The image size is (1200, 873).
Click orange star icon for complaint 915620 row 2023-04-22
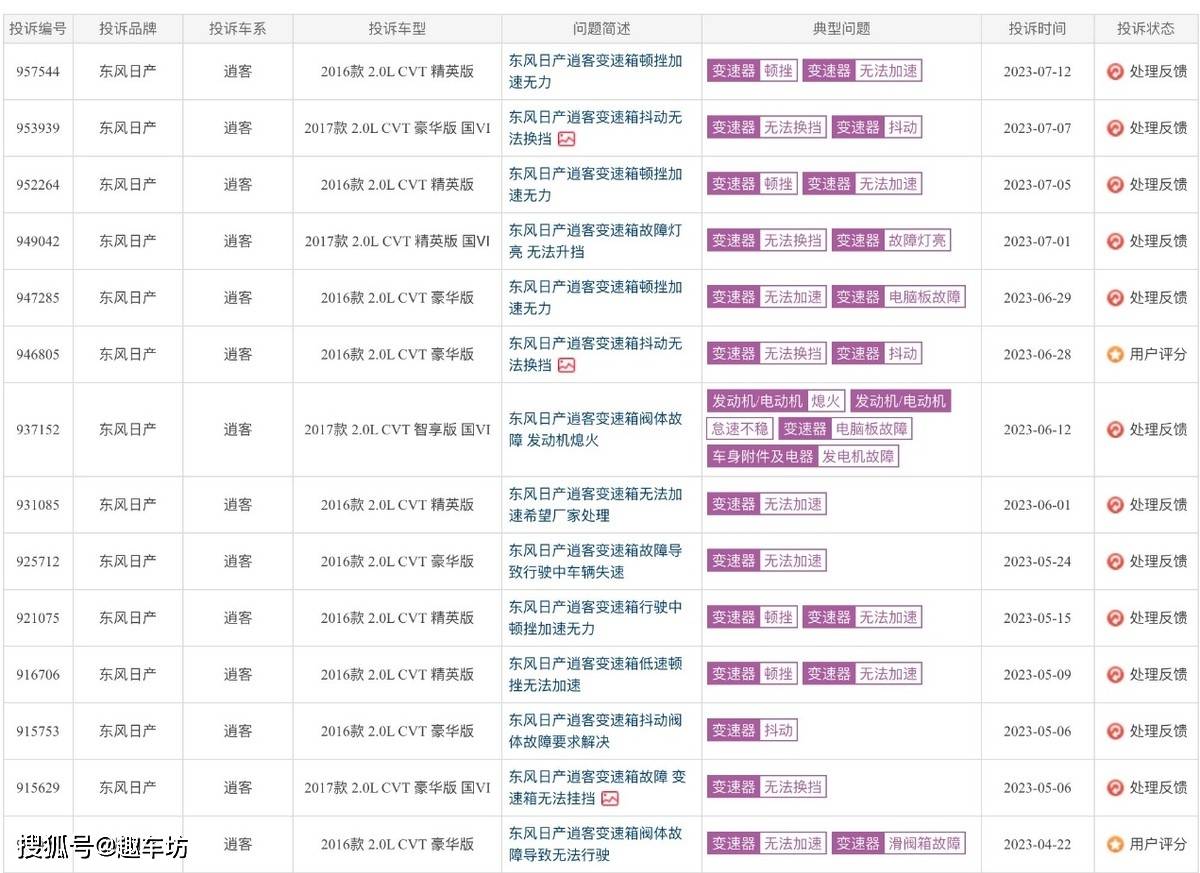point(1115,844)
